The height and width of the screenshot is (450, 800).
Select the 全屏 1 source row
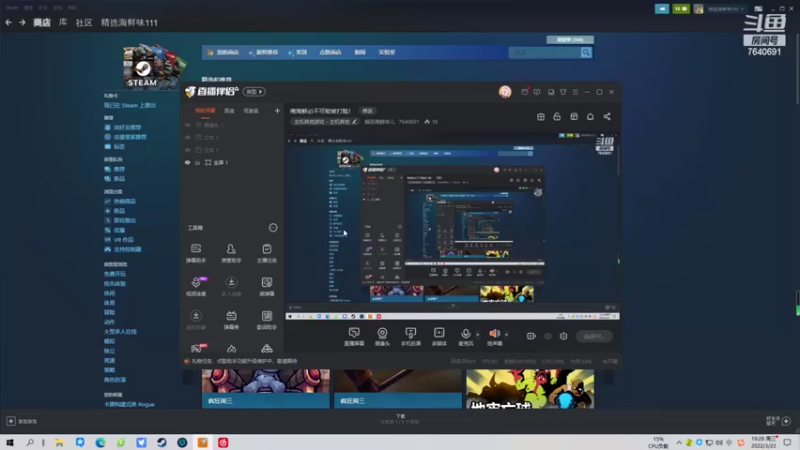coord(232,162)
